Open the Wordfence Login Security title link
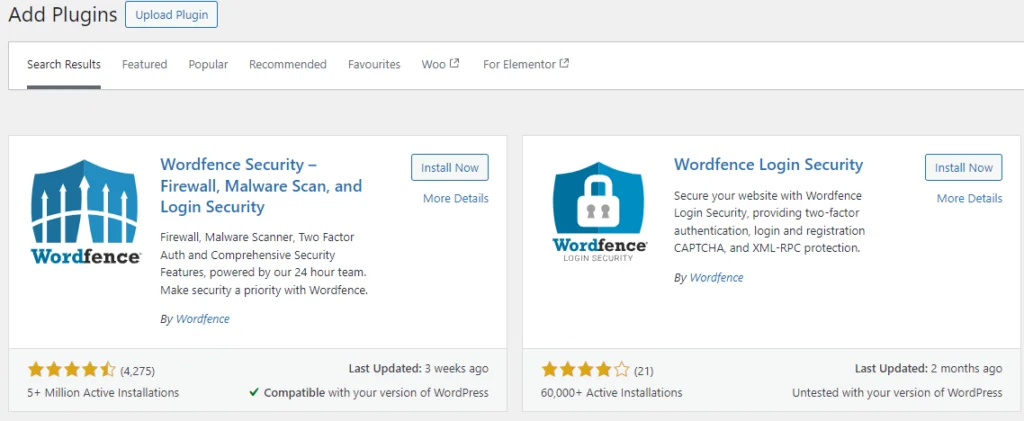 coord(769,164)
